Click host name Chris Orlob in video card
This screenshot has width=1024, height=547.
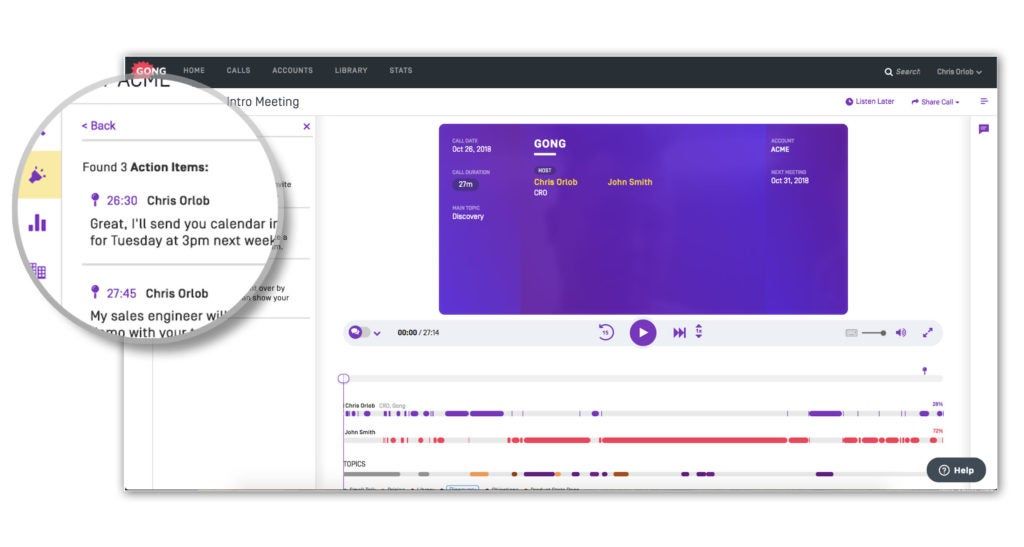click(556, 182)
